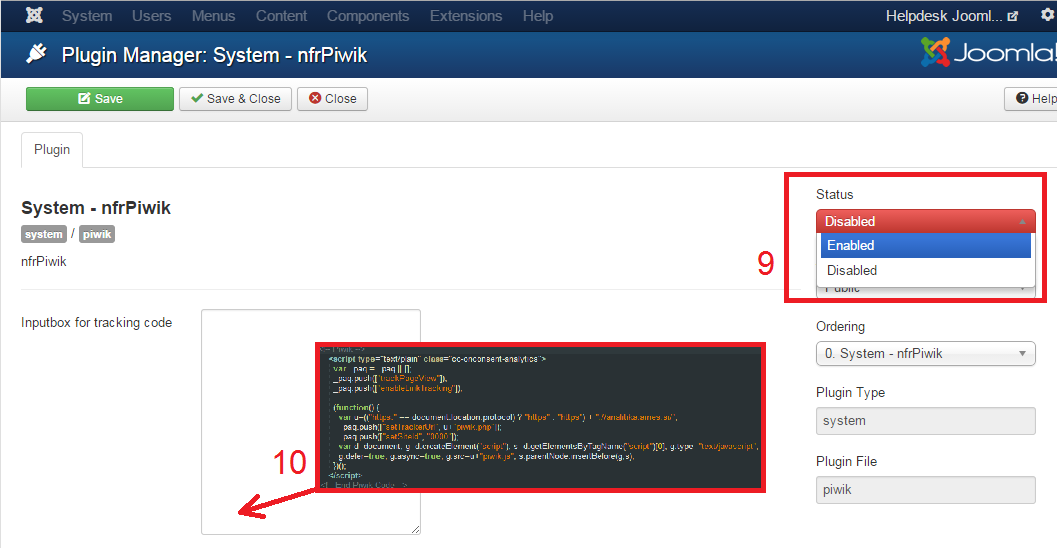Open the Components menu
Screen dimensions: 1057x548
click(368, 16)
